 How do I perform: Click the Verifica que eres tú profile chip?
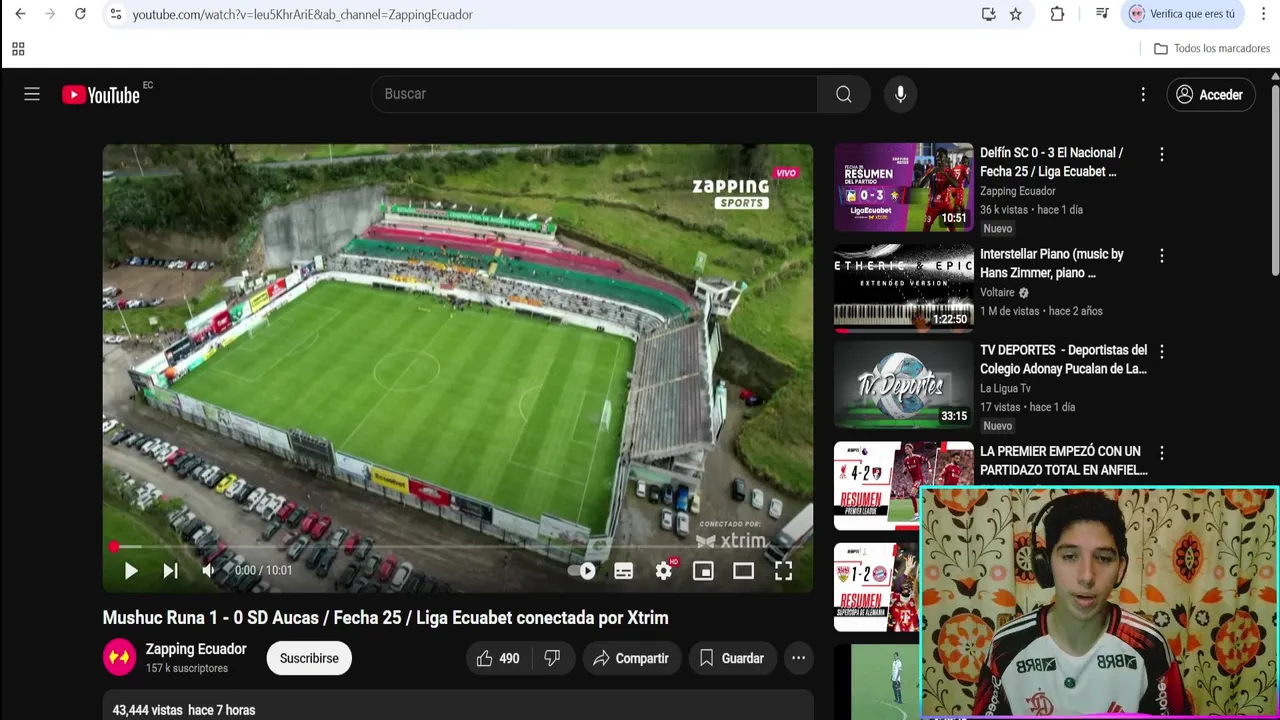1182,14
